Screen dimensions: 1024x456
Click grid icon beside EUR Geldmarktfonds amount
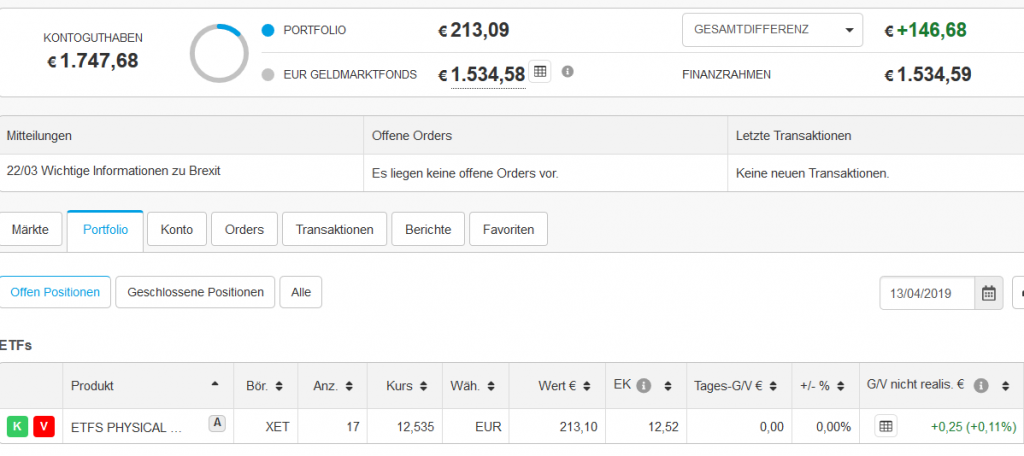tap(540, 72)
